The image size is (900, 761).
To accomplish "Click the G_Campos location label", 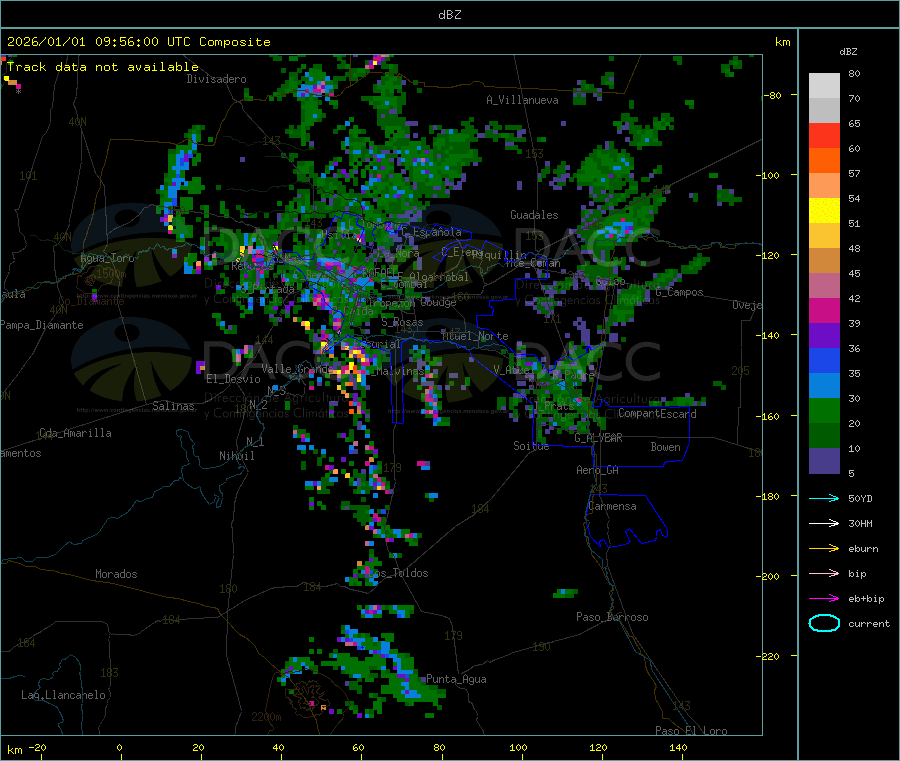I will (x=679, y=292).
